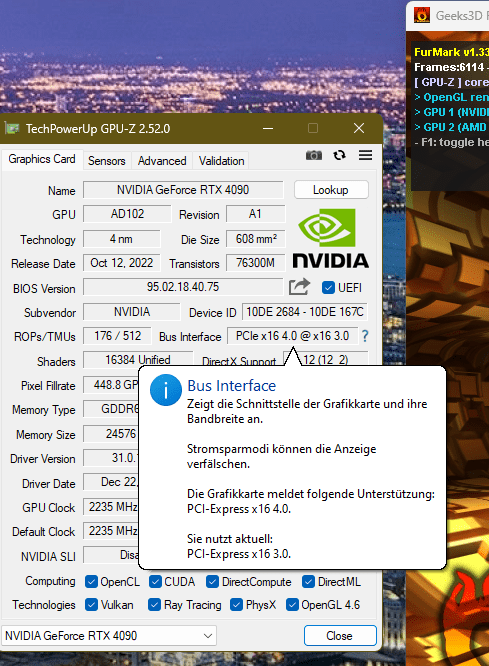489x666 pixels.
Task: Click the 'NVIDIA SLI' label
Action: [48, 556]
